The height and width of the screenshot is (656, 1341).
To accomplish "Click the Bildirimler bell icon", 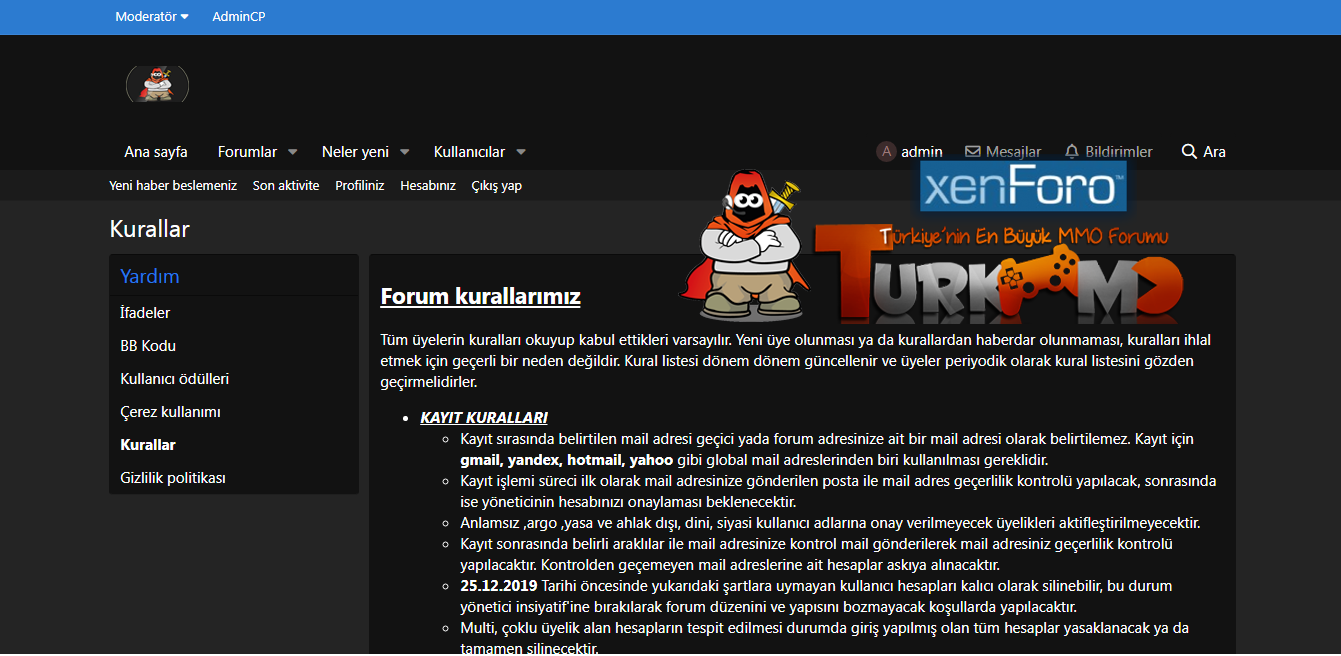I will click(1072, 152).
